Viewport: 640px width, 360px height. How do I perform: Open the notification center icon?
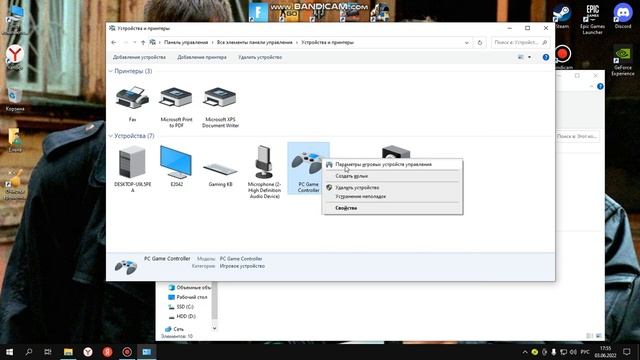tap(627, 352)
